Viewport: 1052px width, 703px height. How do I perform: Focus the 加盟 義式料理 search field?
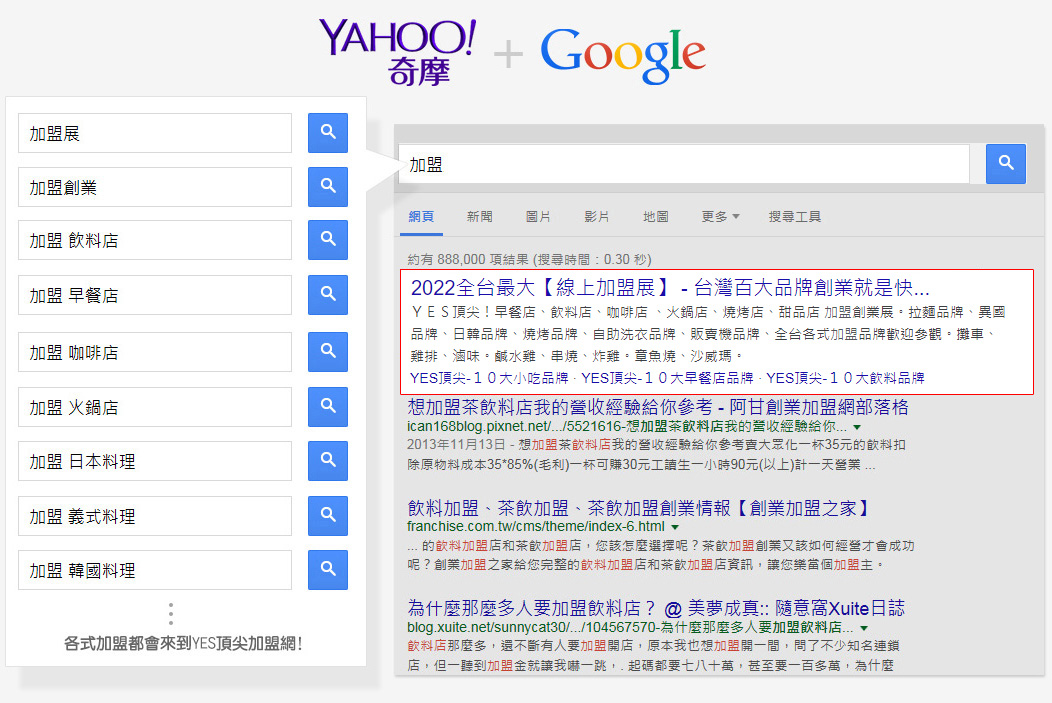coord(155,516)
